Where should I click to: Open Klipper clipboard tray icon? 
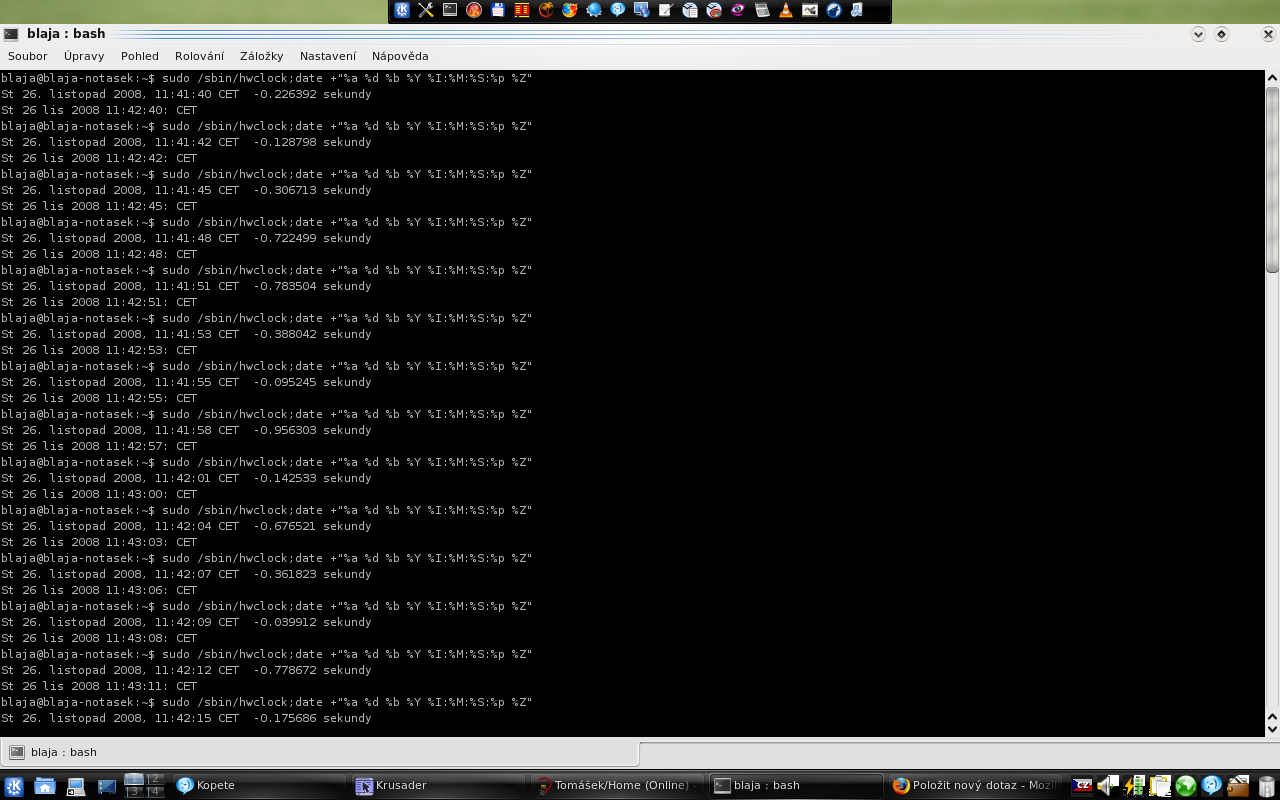[x=1160, y=786]
